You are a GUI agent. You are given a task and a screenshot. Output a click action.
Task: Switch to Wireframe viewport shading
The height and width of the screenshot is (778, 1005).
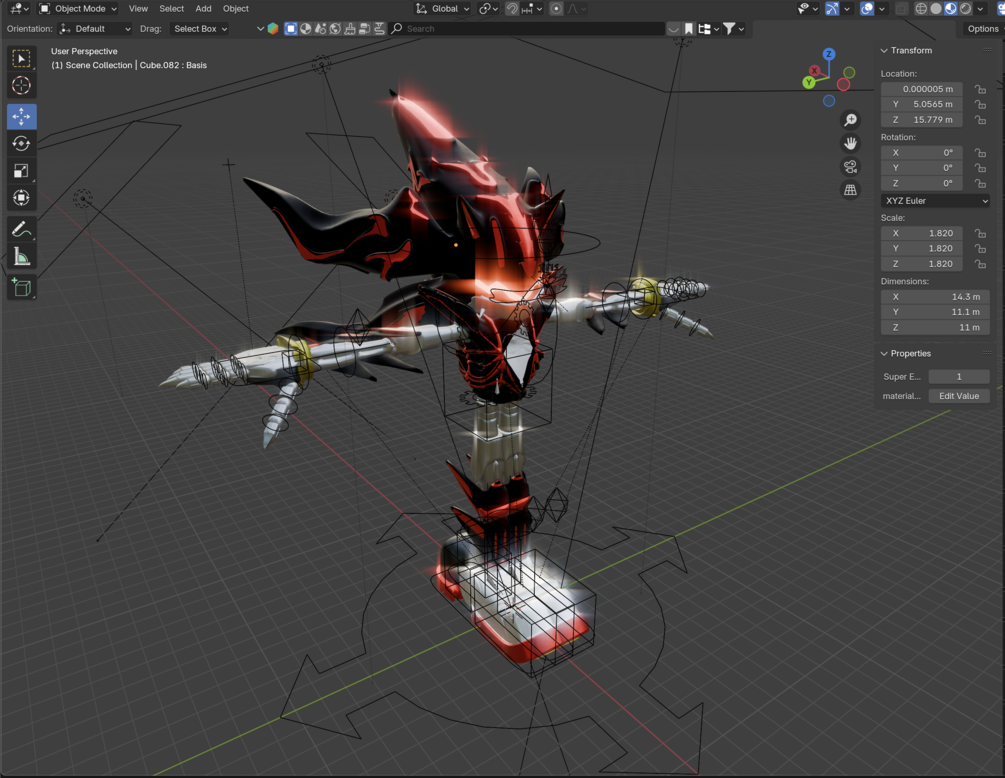(921, 8)
